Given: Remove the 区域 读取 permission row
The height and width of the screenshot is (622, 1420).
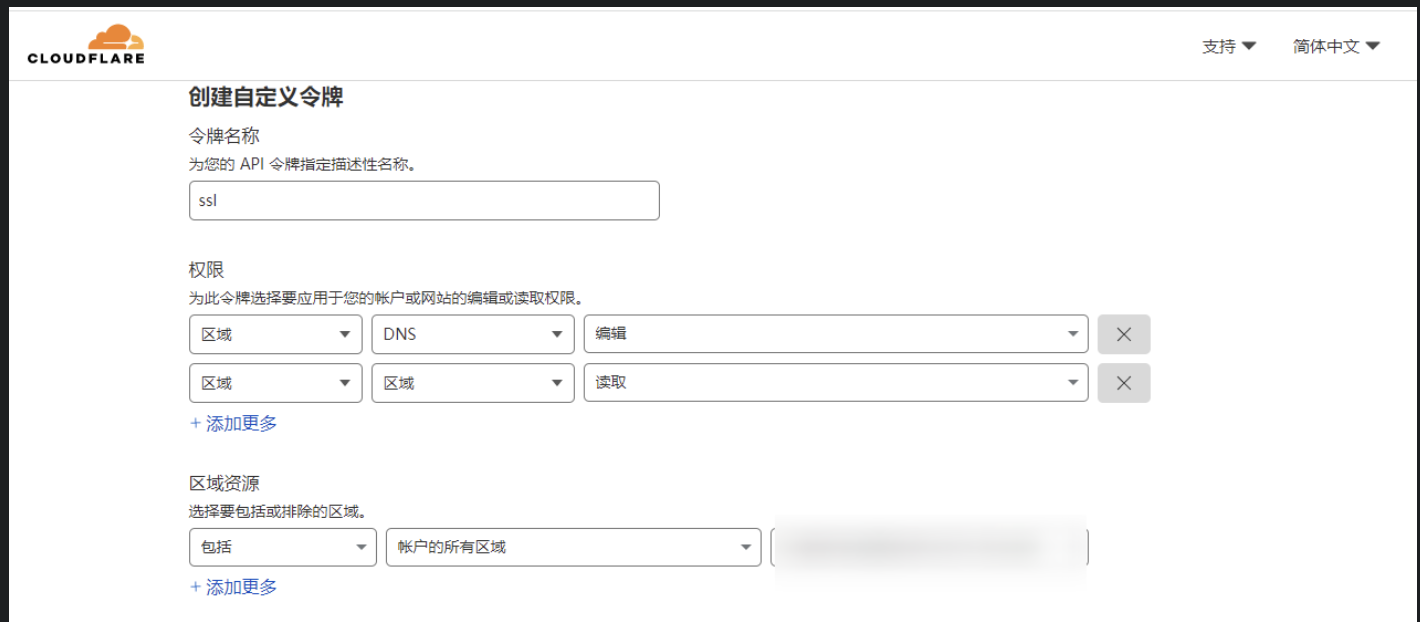Looking at the screenshot, I should [x=1124, y=383].
